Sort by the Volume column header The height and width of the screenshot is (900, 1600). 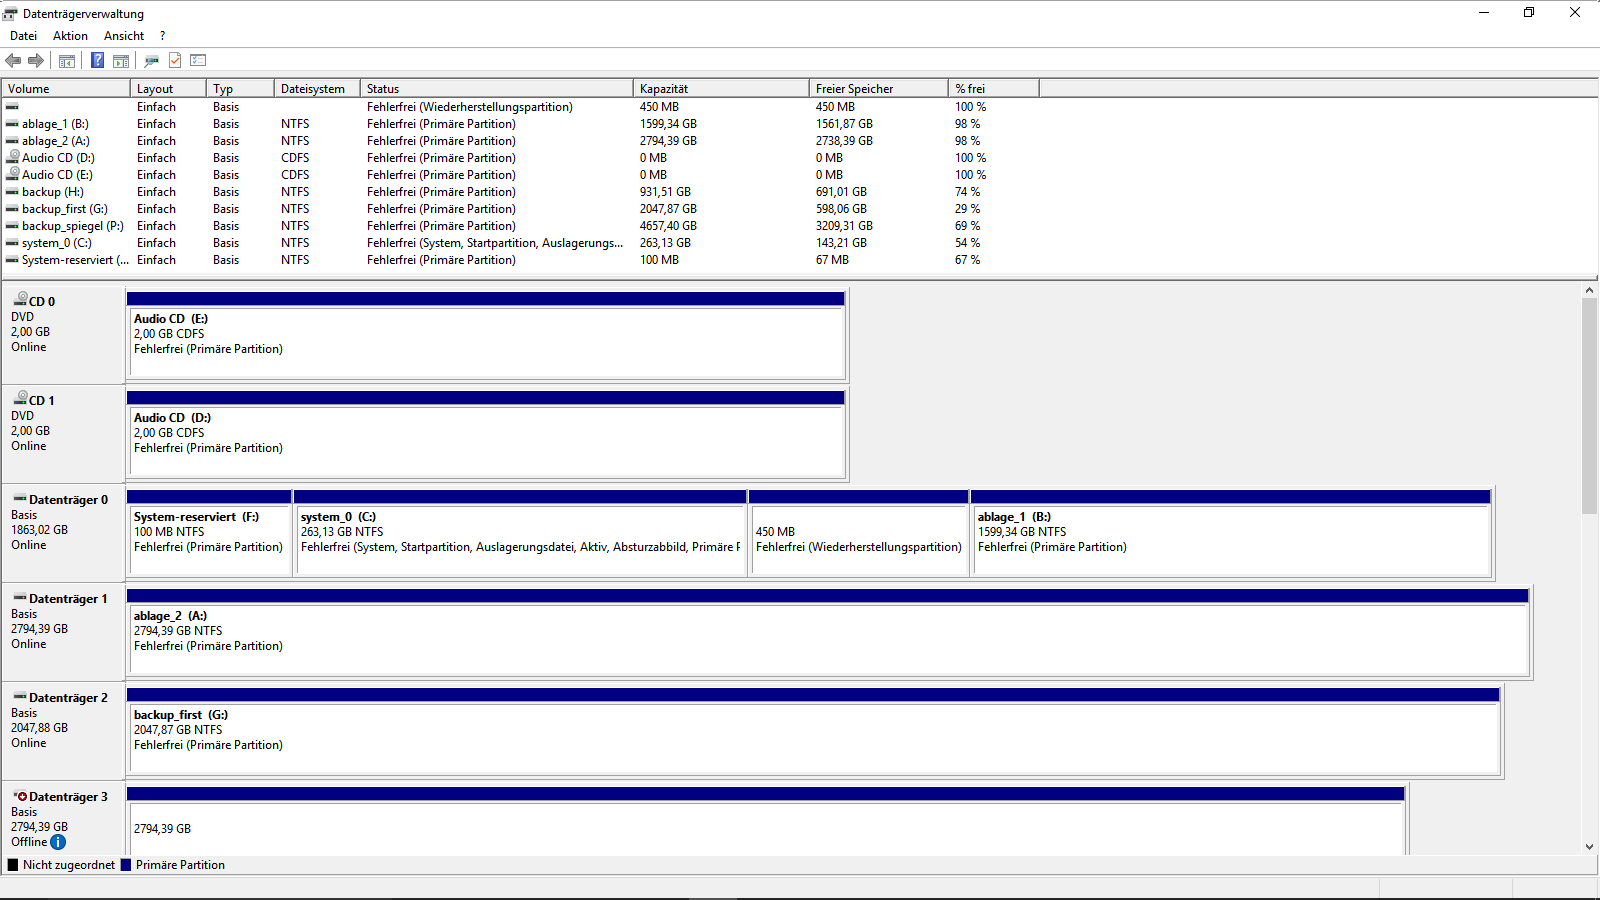point(66,89)
